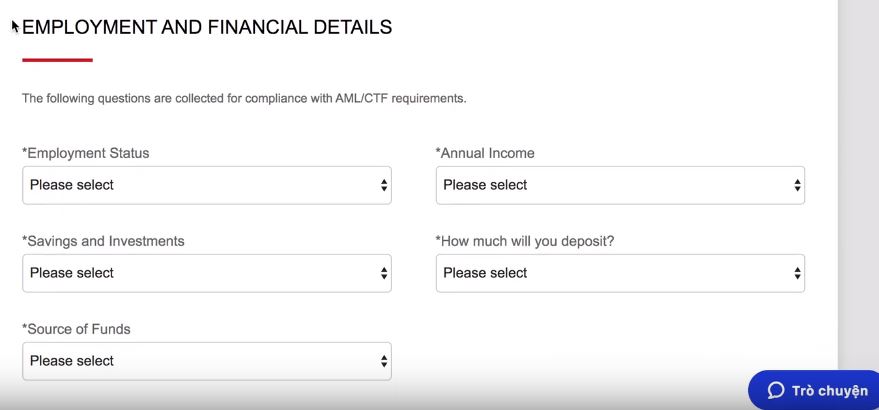The height and width of the screenshot is (410, 879).
Task: Open the How much will you deposit dropdown
Action: click(x=621, y=273)
